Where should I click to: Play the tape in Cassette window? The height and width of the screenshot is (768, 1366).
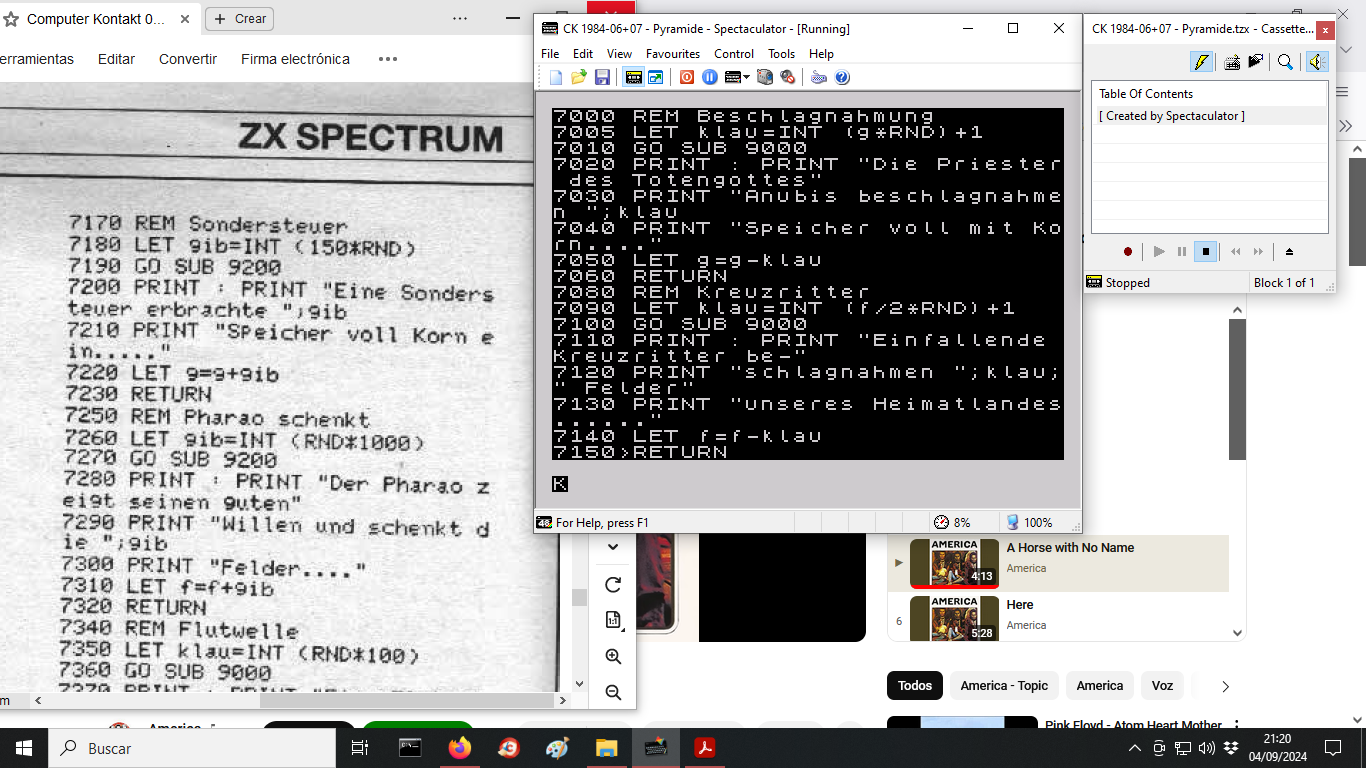click(x=1159, y=252)
